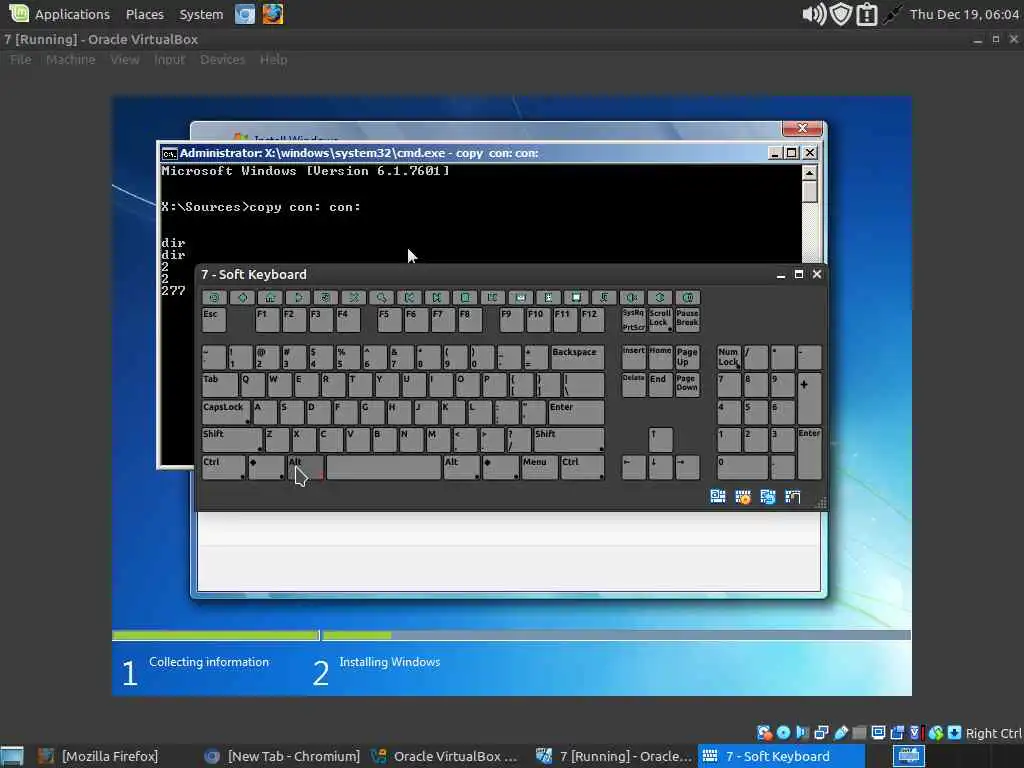Image resolution: width=1024 pixels, height=768 pixels.
Task: Open the File menu in VirtualBox
Action: click(20, 59)
